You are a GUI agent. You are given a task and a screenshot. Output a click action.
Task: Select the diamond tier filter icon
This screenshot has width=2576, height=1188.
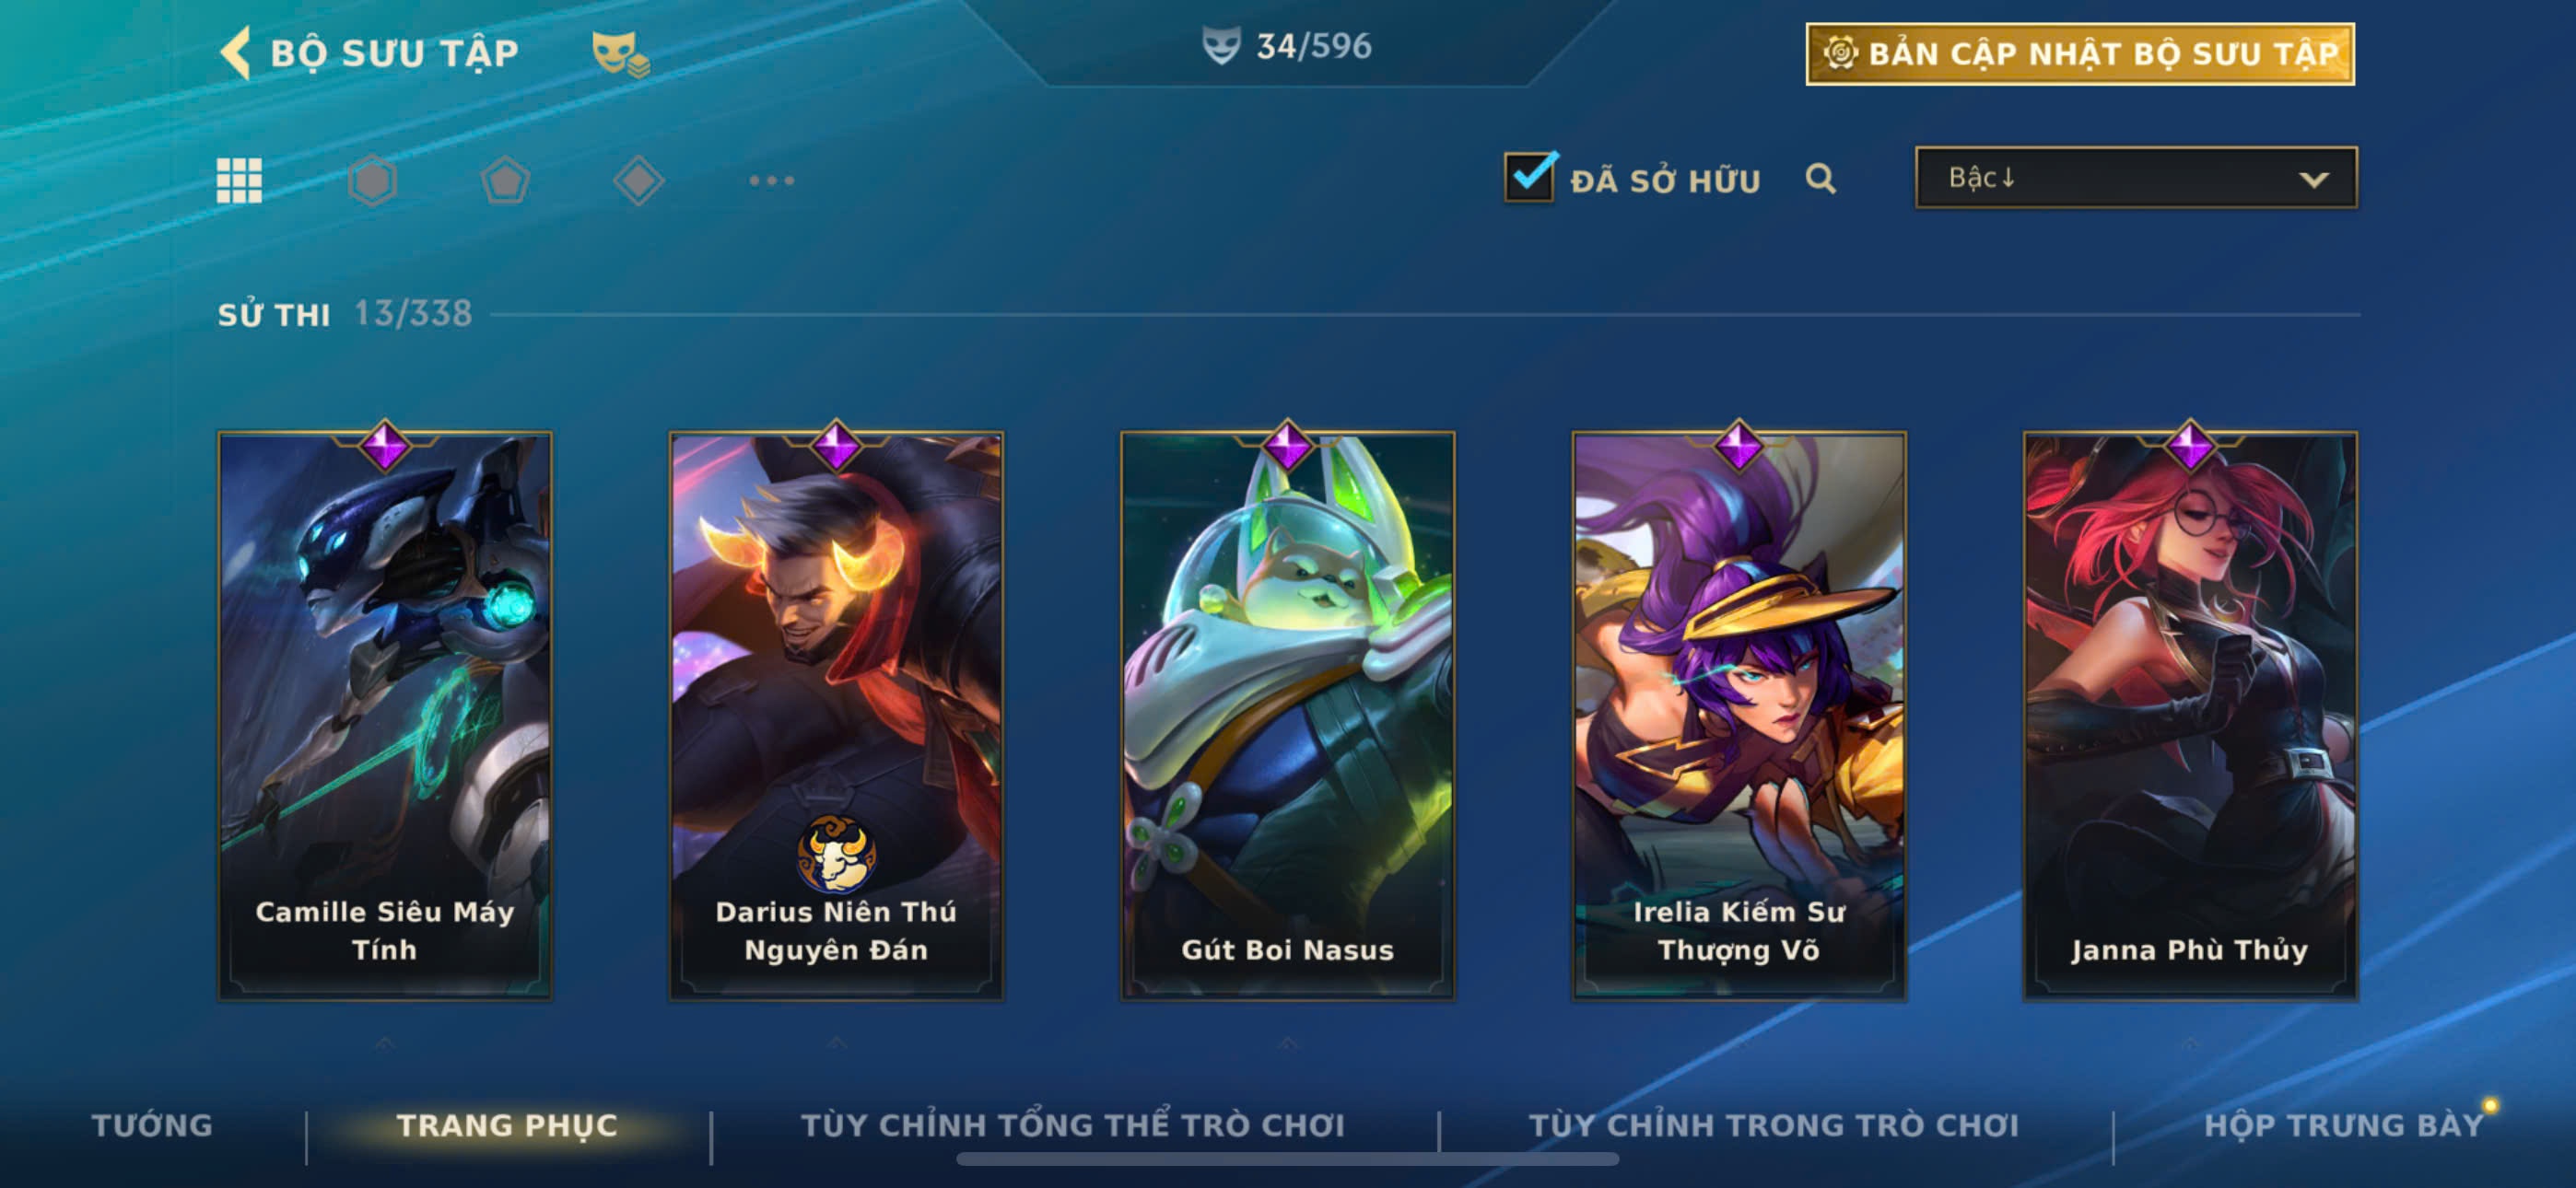coord(638,181)
